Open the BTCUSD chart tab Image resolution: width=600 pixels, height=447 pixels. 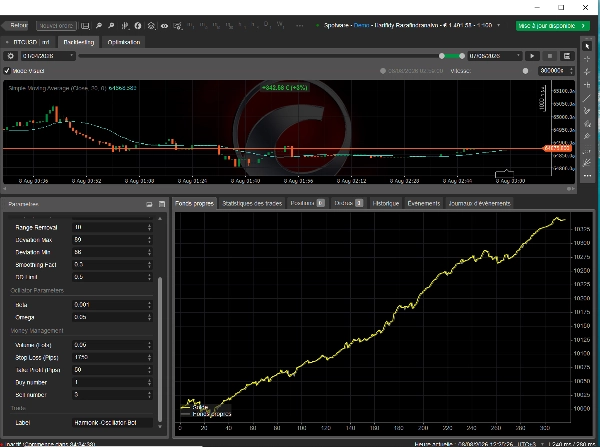tap(28, 42)
